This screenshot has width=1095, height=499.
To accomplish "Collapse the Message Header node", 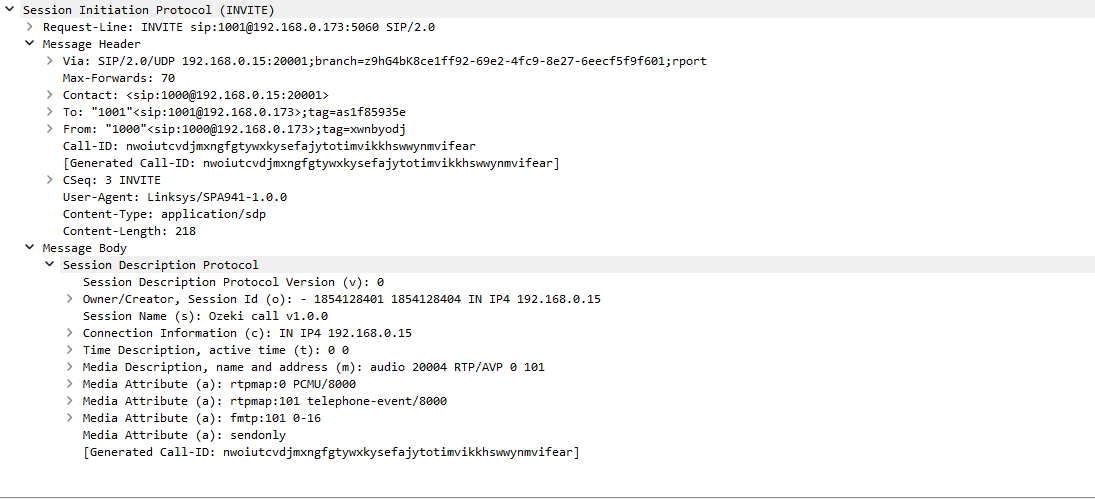I will point(30,44).
